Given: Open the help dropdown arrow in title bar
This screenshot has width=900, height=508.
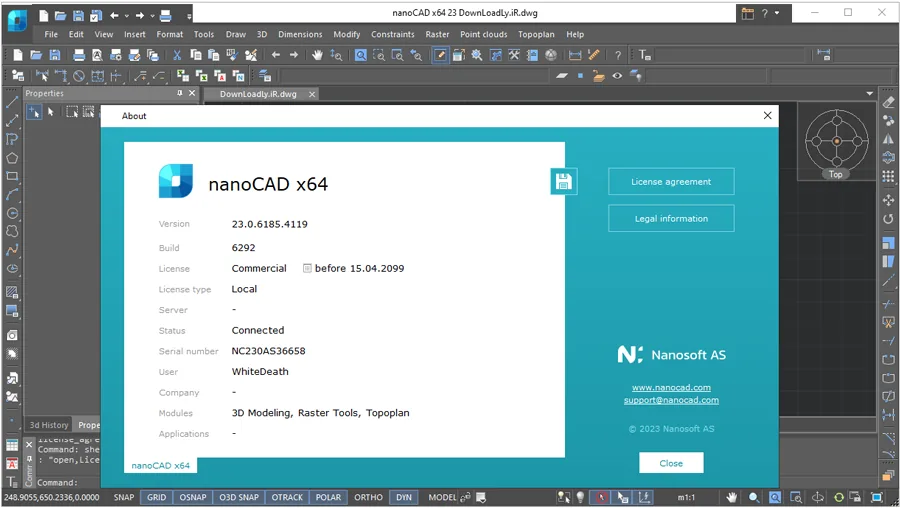Looking at the screenshot, I should pos(777,13).
